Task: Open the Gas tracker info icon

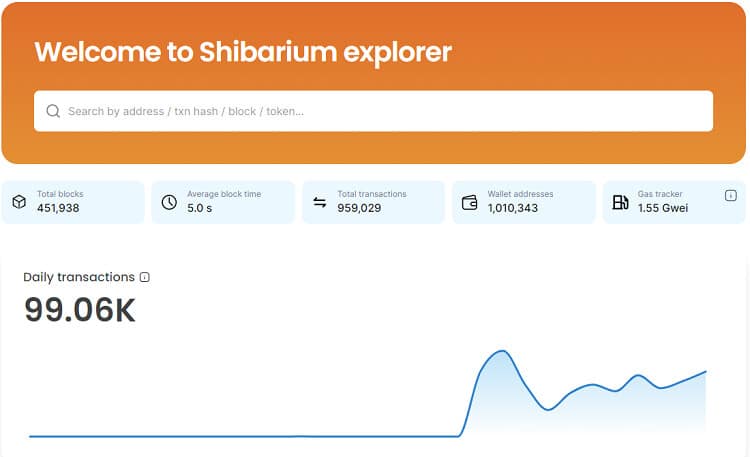Action: [730, 195]
